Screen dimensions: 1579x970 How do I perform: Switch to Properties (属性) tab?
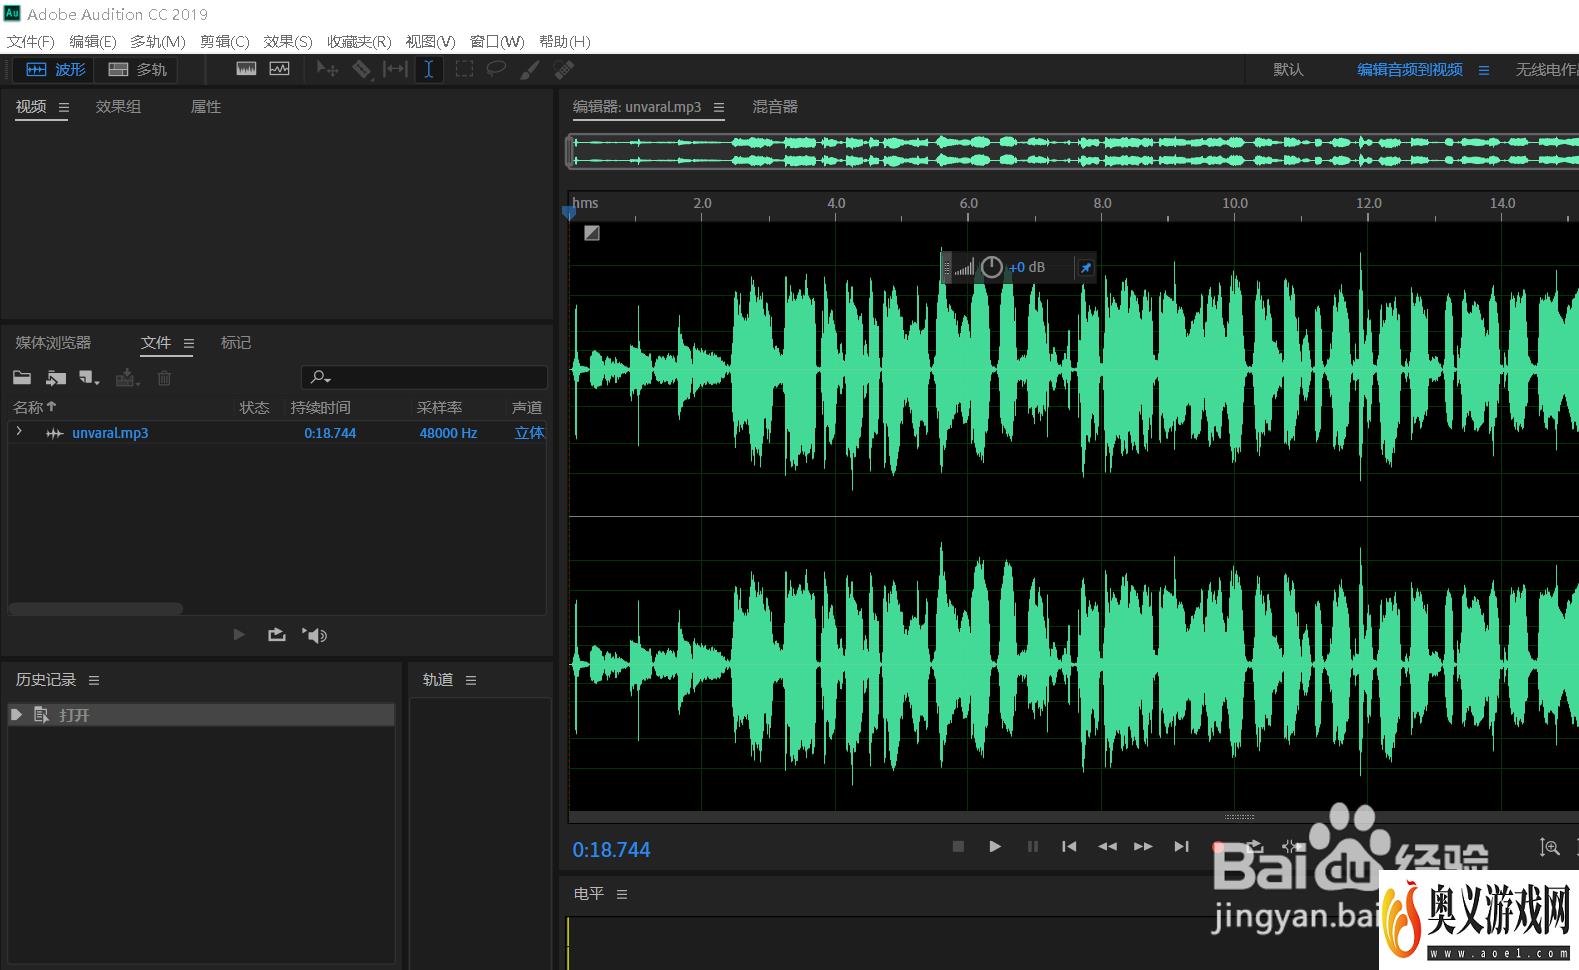(206, 107)
